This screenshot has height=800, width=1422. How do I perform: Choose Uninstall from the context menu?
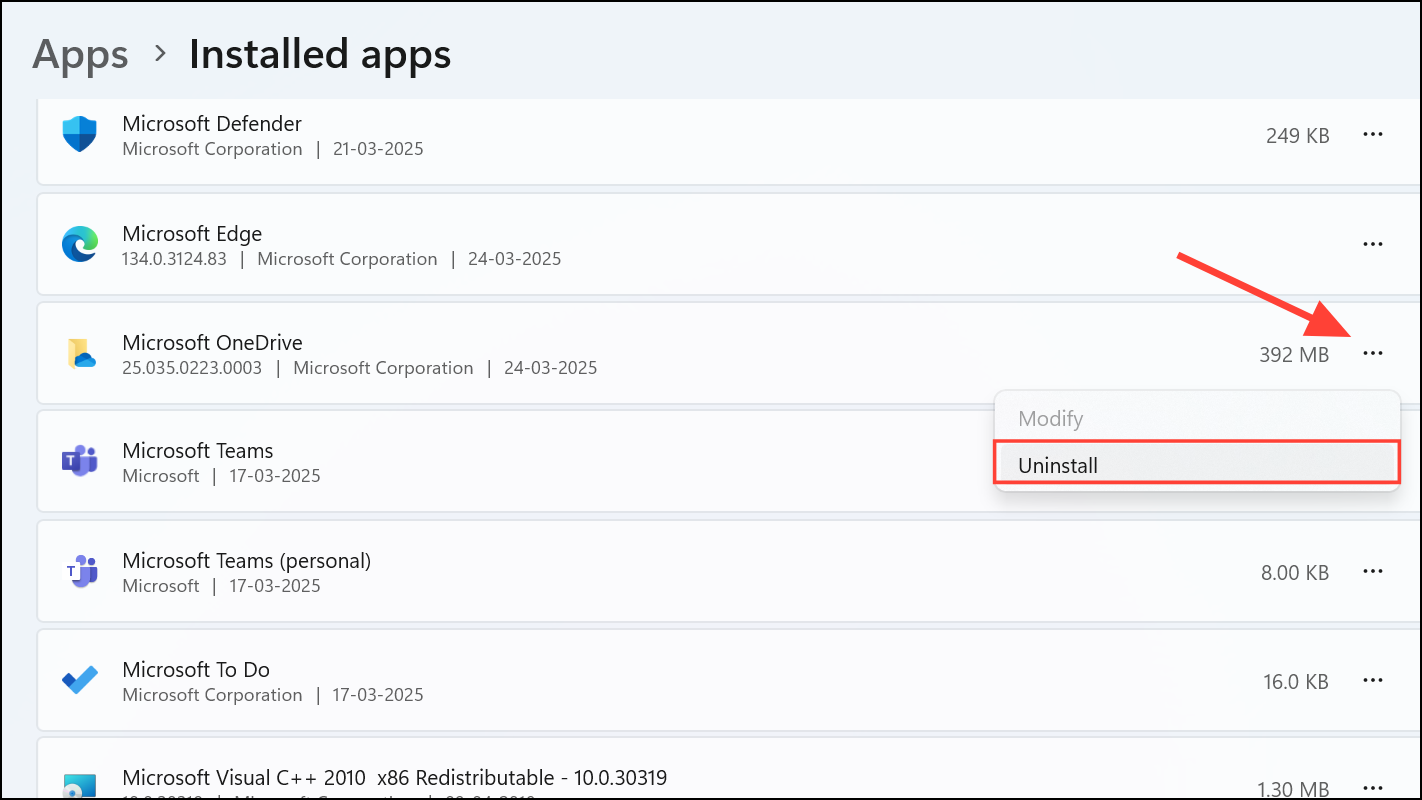(x=1197, y=465)
